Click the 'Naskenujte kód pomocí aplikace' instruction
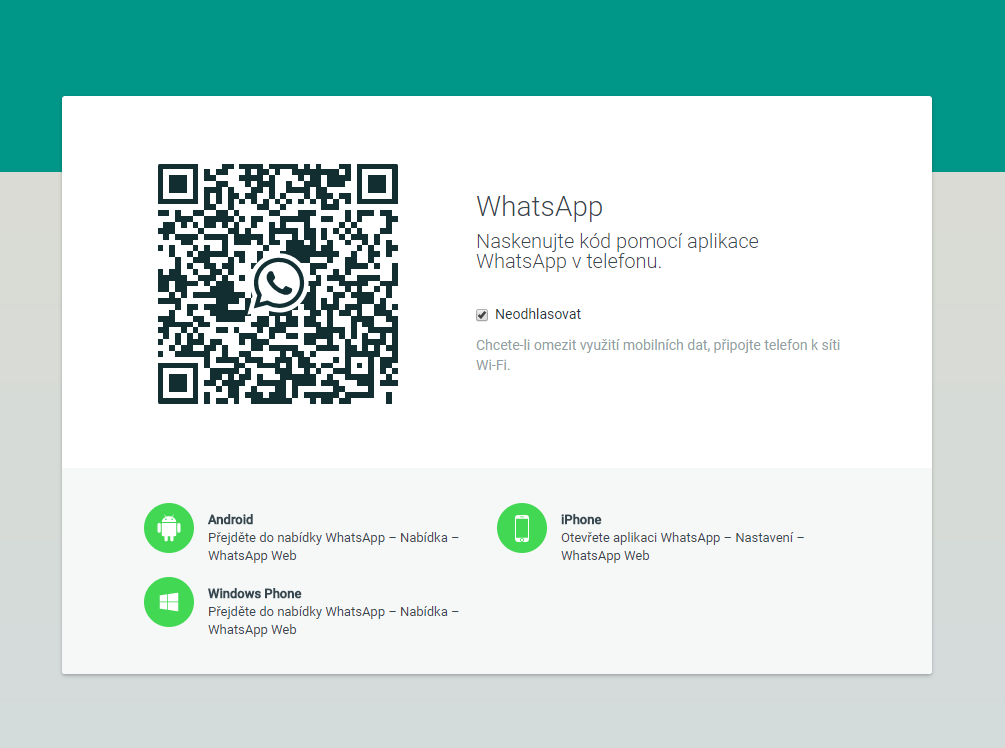1005x748 pixels. pos(617,251)
